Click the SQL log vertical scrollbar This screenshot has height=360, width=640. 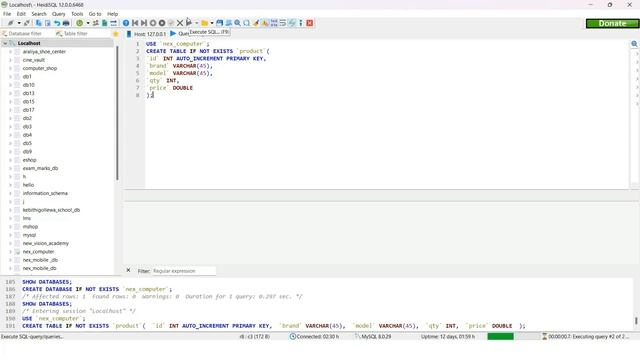(636, 321)
